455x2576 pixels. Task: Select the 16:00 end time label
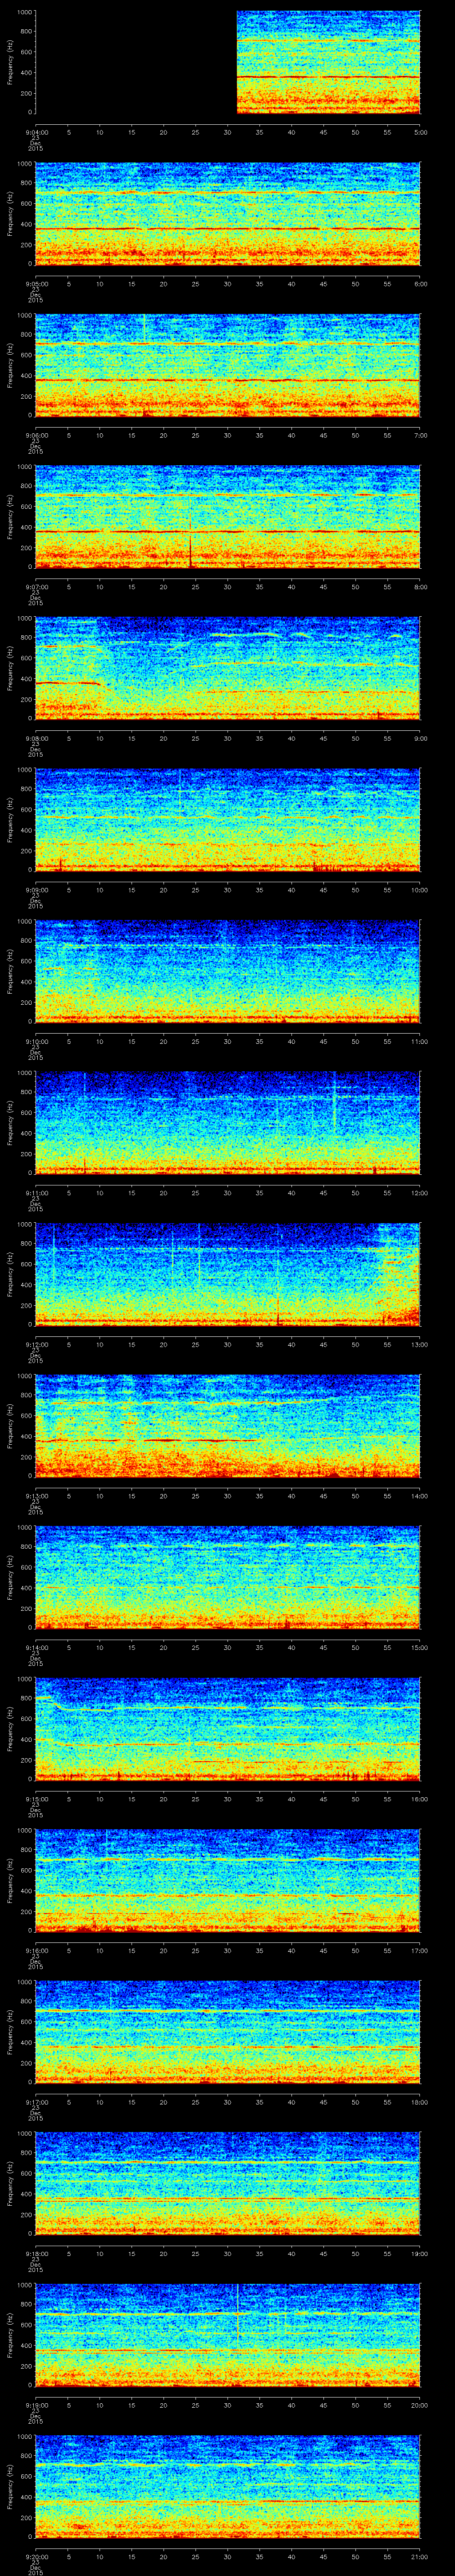click(x=420, y=1798)
